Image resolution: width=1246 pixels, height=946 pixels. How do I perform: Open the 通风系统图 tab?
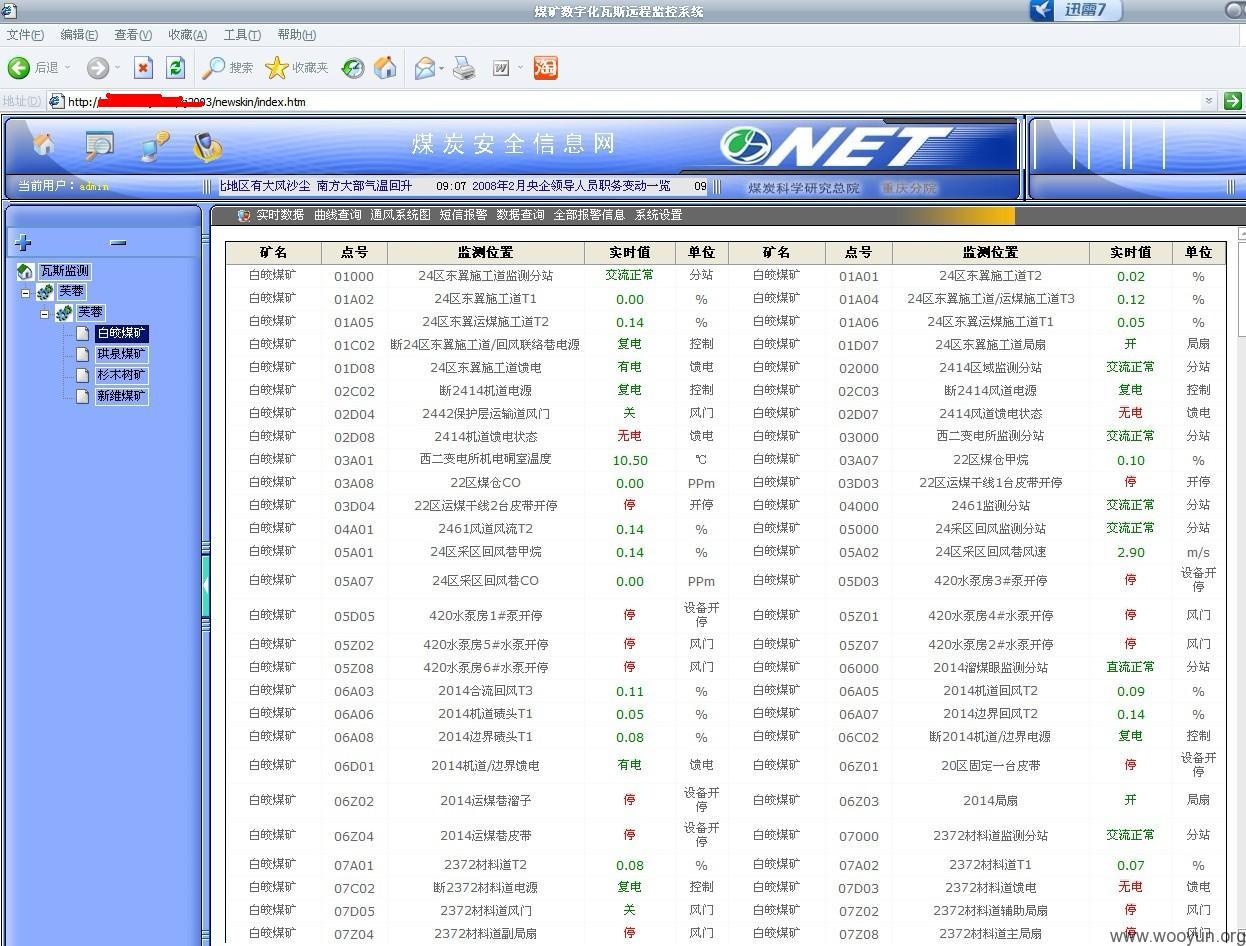(400, 215)
